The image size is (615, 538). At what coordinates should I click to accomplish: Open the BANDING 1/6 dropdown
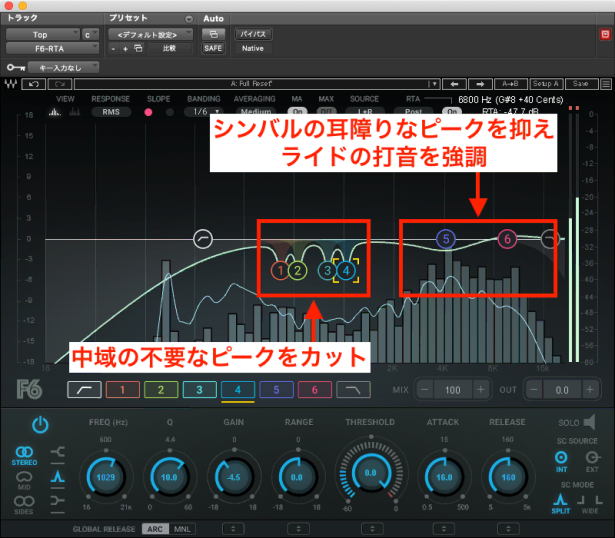pyautogui.click(x=204, y=112)
